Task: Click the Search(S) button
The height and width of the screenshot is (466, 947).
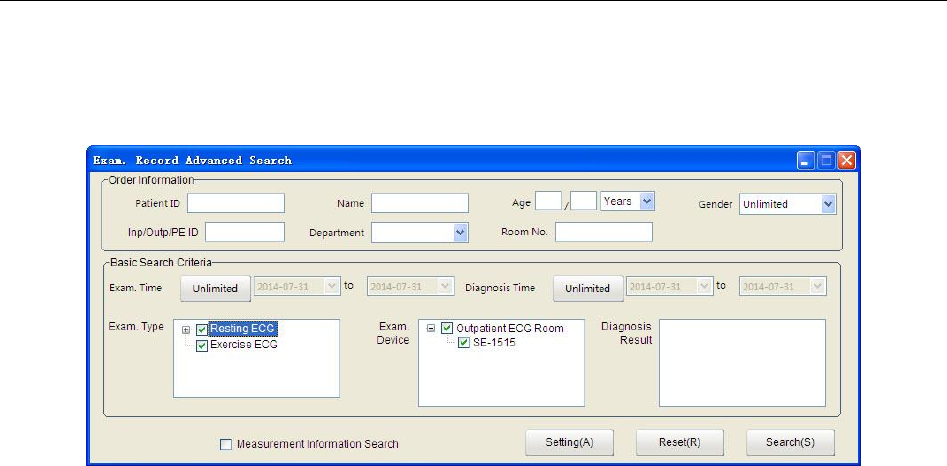Action: [x=791, y=442]
